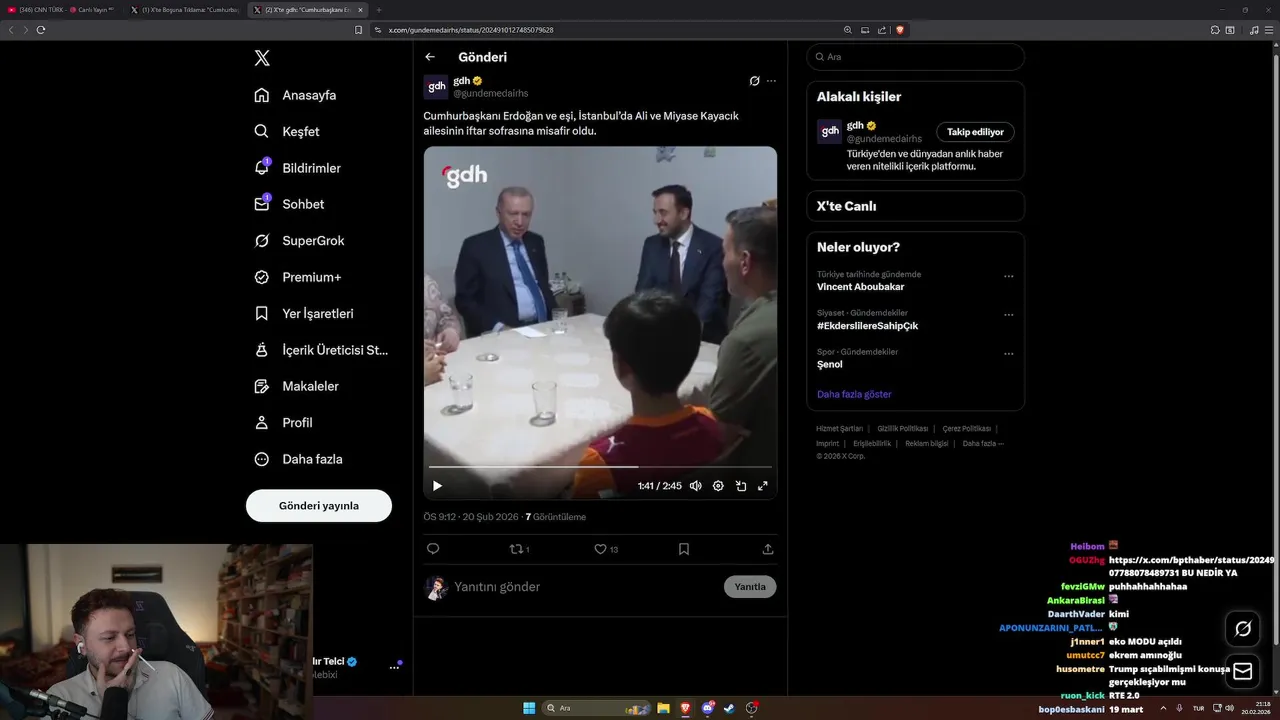Switch to CNN TÜRK browser tab
Screen dimensions: 1280x720
[61, 10]
